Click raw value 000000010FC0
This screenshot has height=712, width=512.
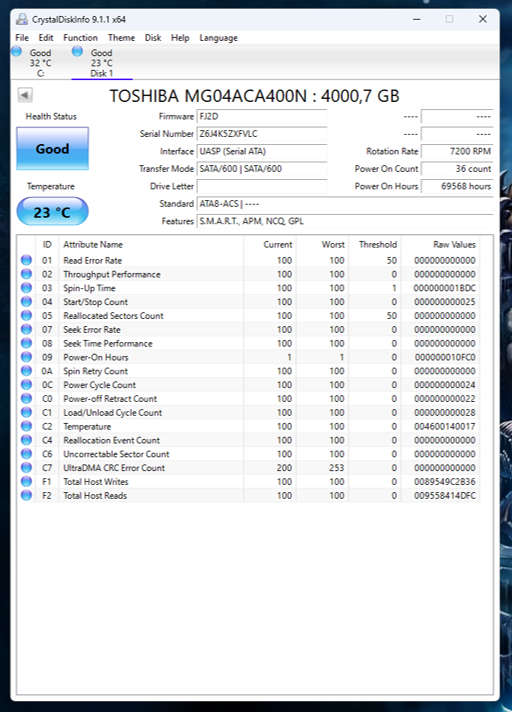pyautogui.click(x=445, y=357)
